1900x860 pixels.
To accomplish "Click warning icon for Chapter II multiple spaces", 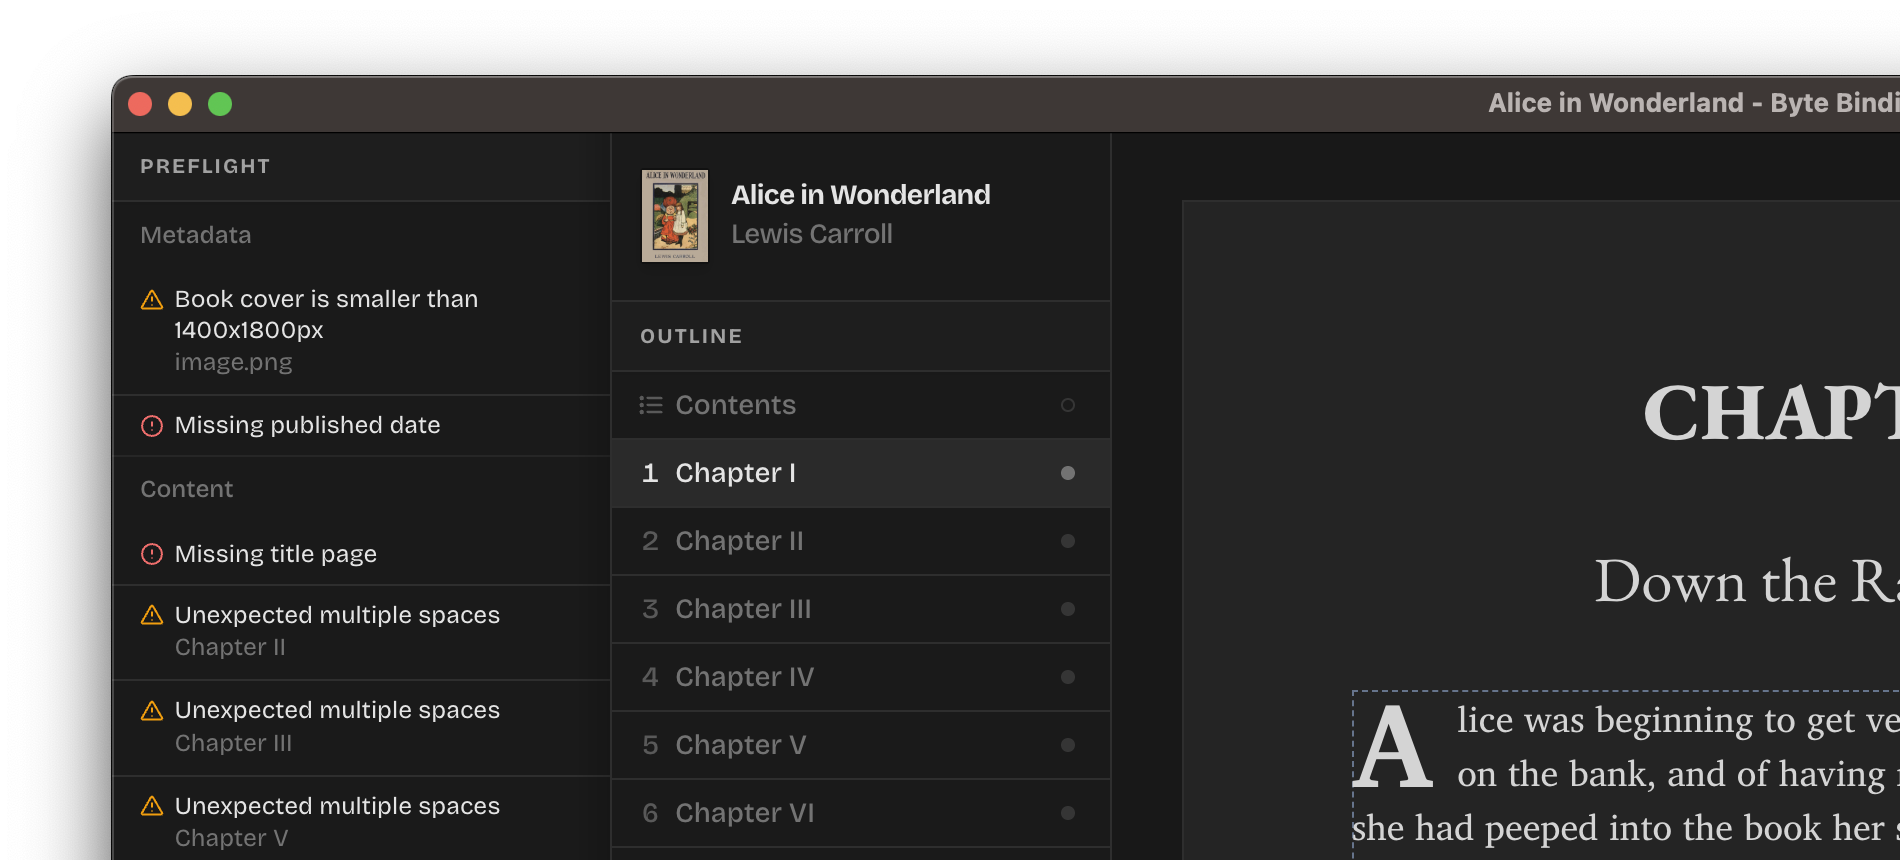I will point(152,615).
